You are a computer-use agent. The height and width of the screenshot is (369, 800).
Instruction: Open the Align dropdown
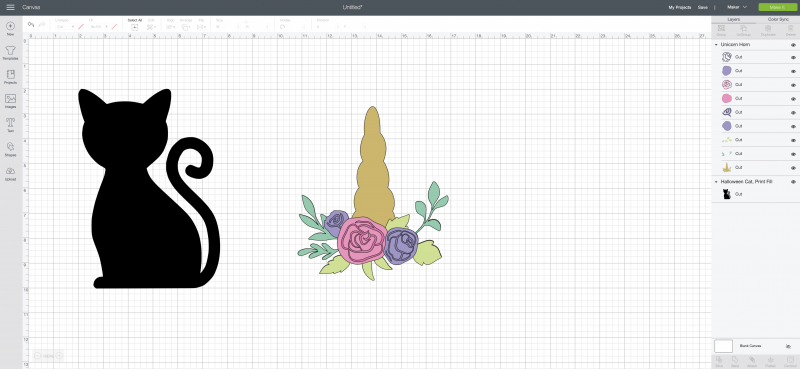(x=171, y=27)
